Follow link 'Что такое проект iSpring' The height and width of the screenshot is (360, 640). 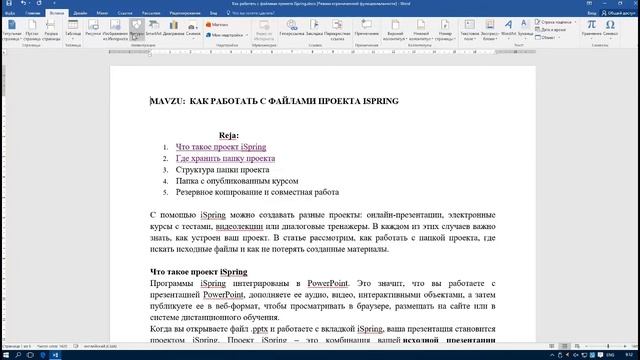pos(221,147)
